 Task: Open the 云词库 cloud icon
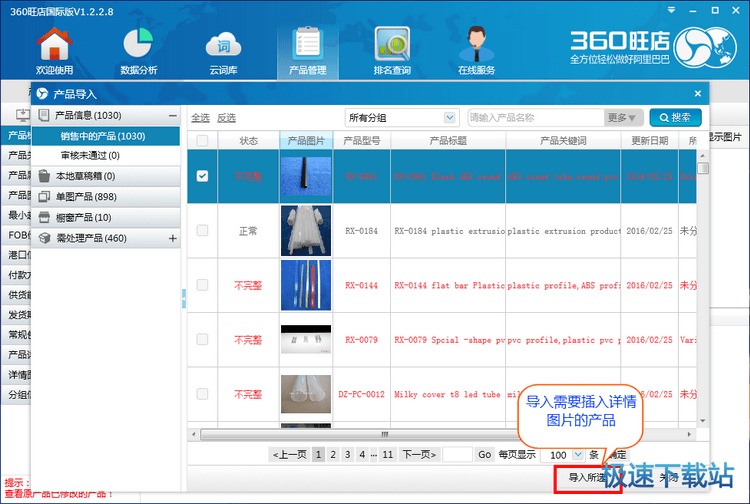tap(223, 45)
